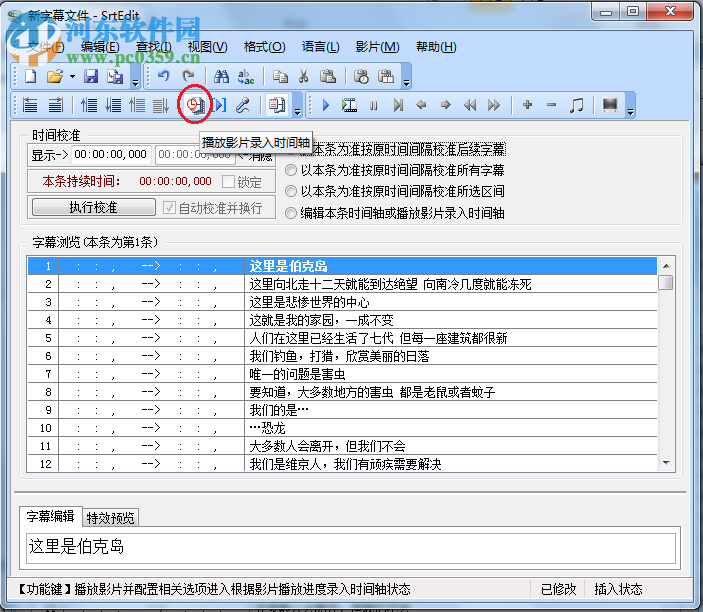Click the paste-with-clock toolbar icon

pyautogui.click(x=361, y=76)
